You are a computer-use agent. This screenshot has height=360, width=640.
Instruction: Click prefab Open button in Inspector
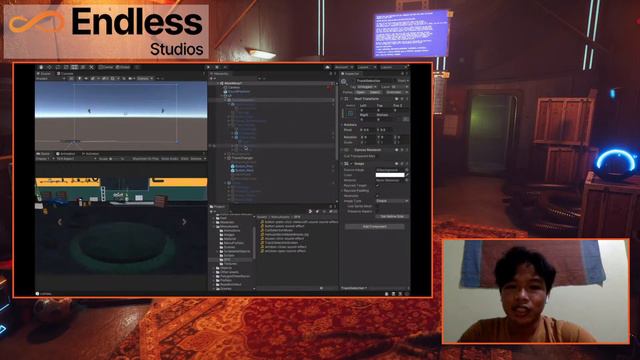tap(360, 92)
